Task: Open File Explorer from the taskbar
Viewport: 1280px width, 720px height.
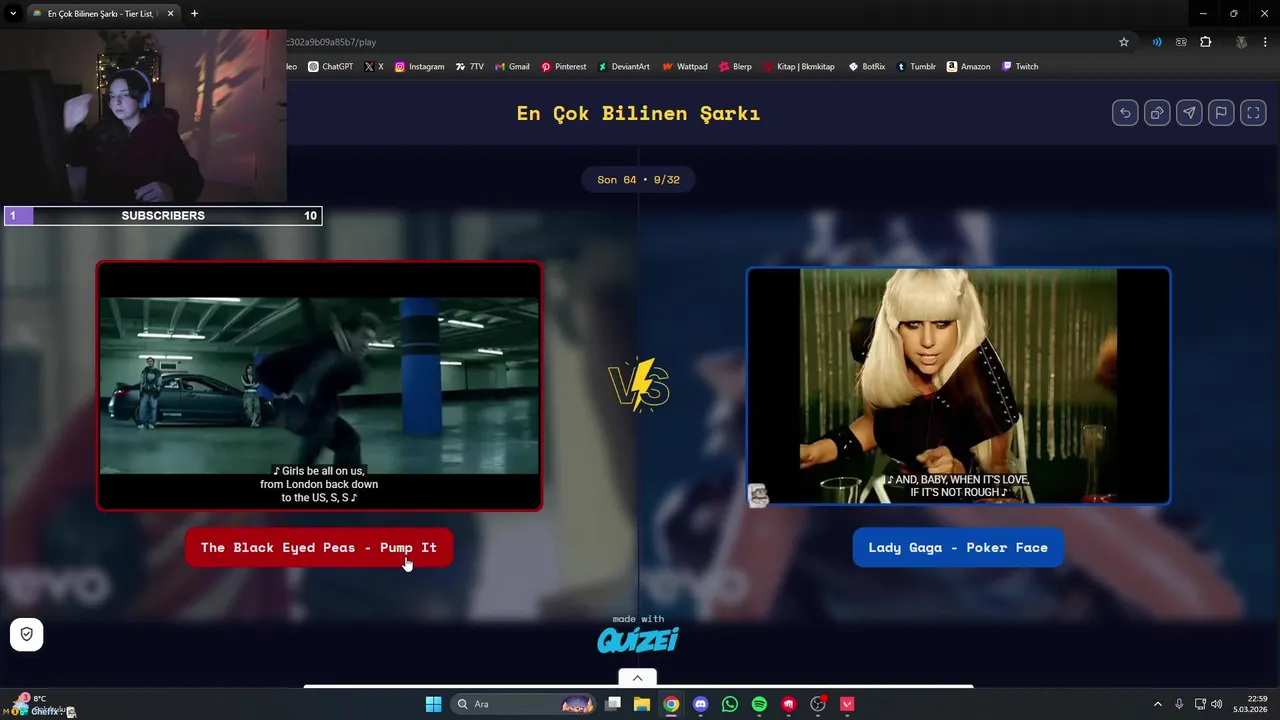Action: pyautogui.click(x=642, y=704)
